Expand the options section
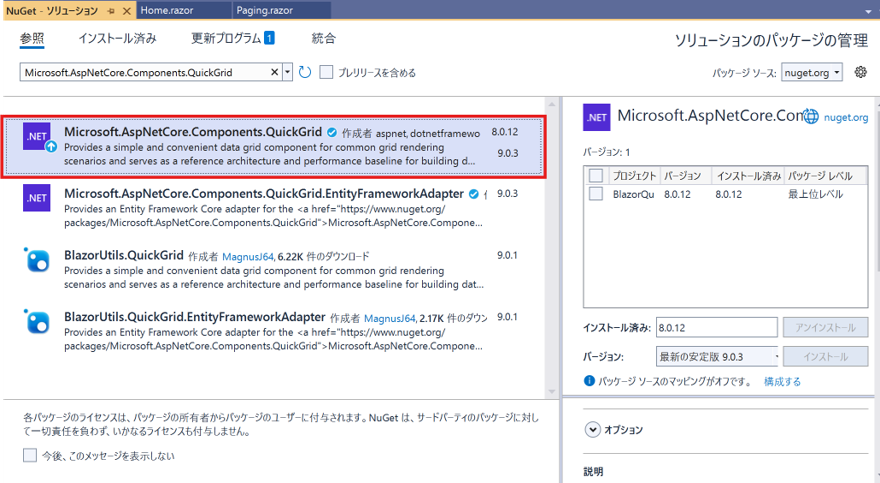 pyautogui.click(x=593, y=430)
